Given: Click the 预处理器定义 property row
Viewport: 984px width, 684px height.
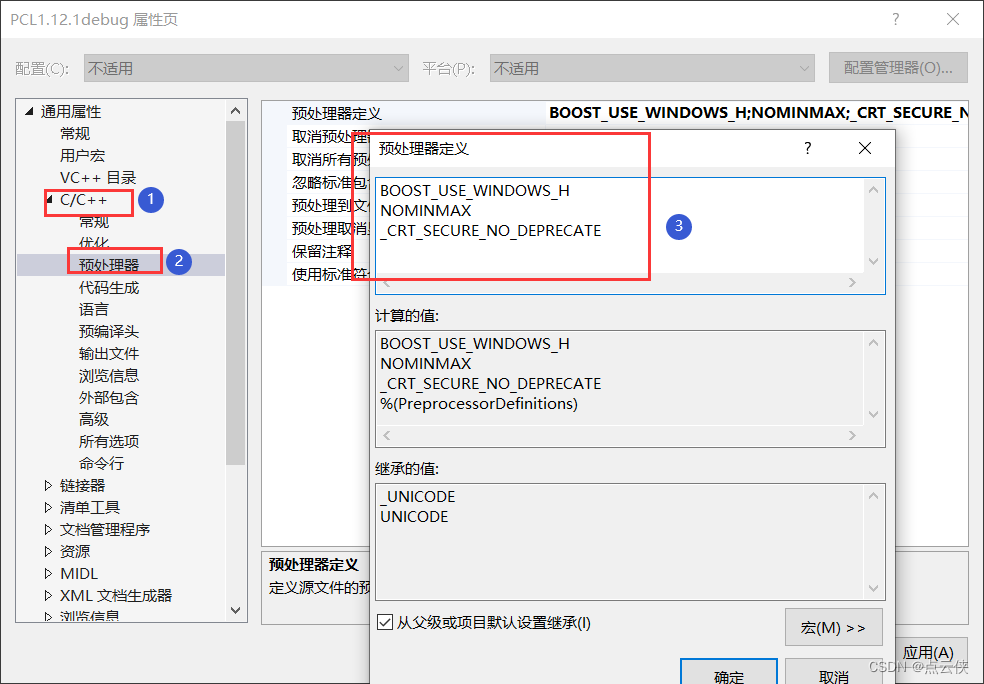Looking at the screenshot, I should pyautogui.click(x=615, y=113).
